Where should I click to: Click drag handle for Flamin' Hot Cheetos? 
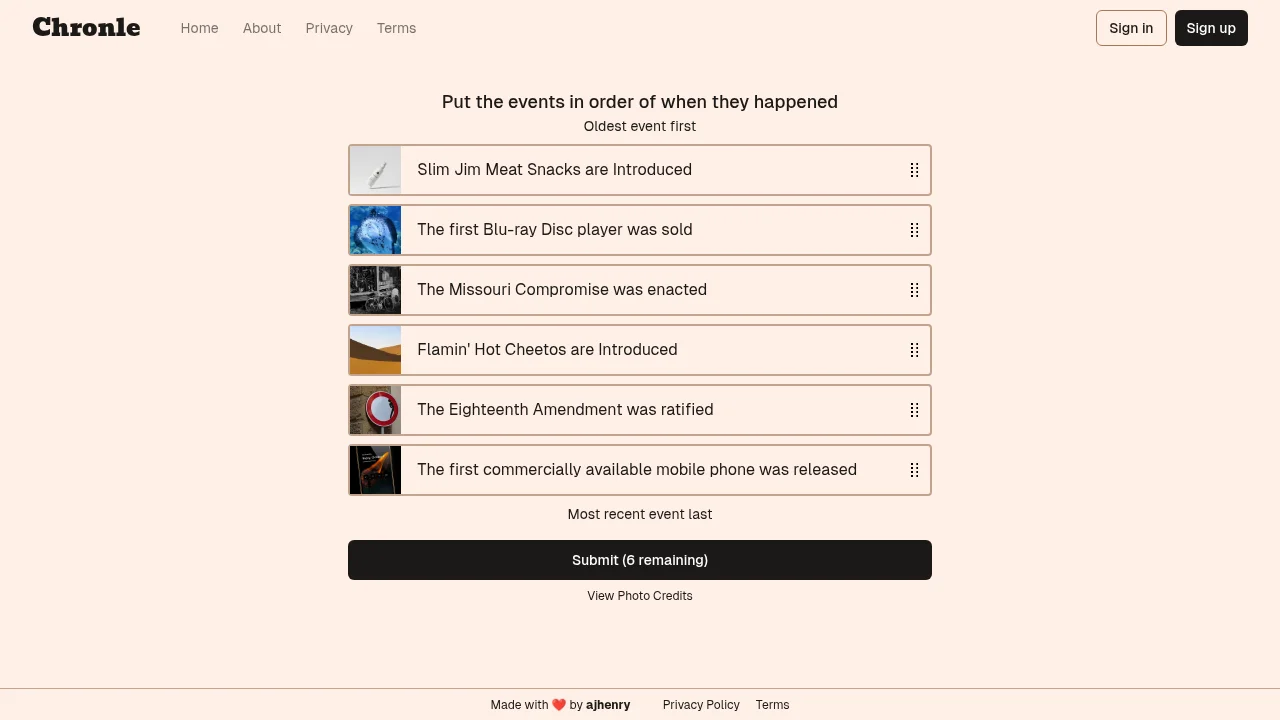(914, 350)
